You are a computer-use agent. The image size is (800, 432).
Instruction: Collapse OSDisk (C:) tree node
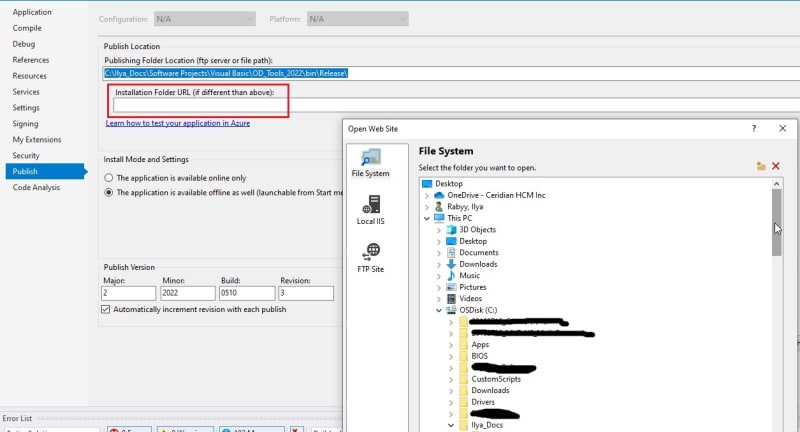point(439,310)
